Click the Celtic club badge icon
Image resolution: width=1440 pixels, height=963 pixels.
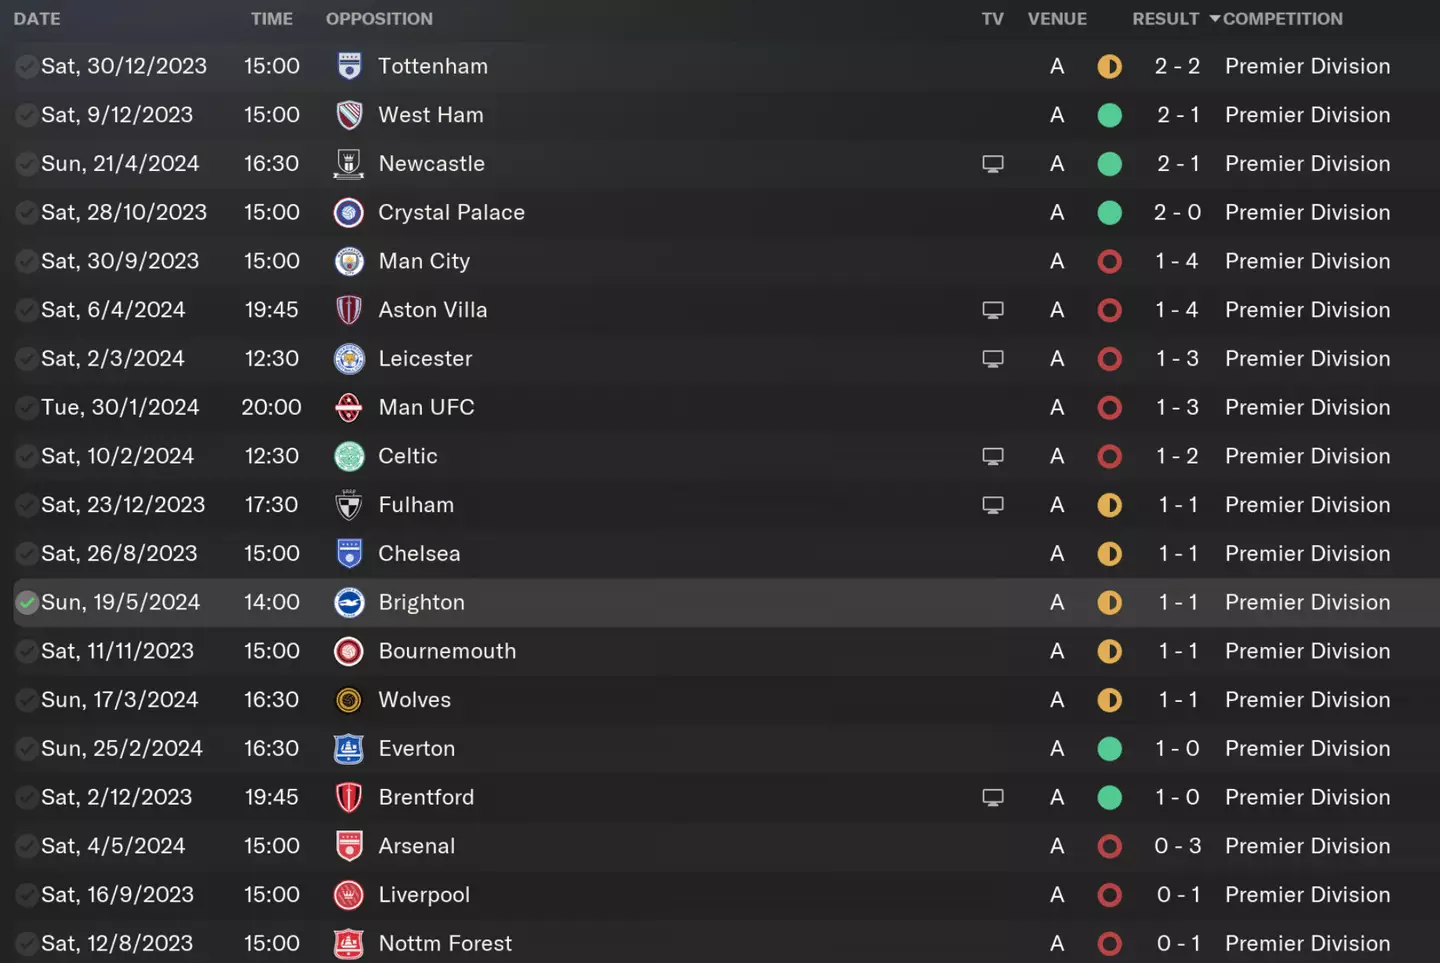(x=349, y=457)
